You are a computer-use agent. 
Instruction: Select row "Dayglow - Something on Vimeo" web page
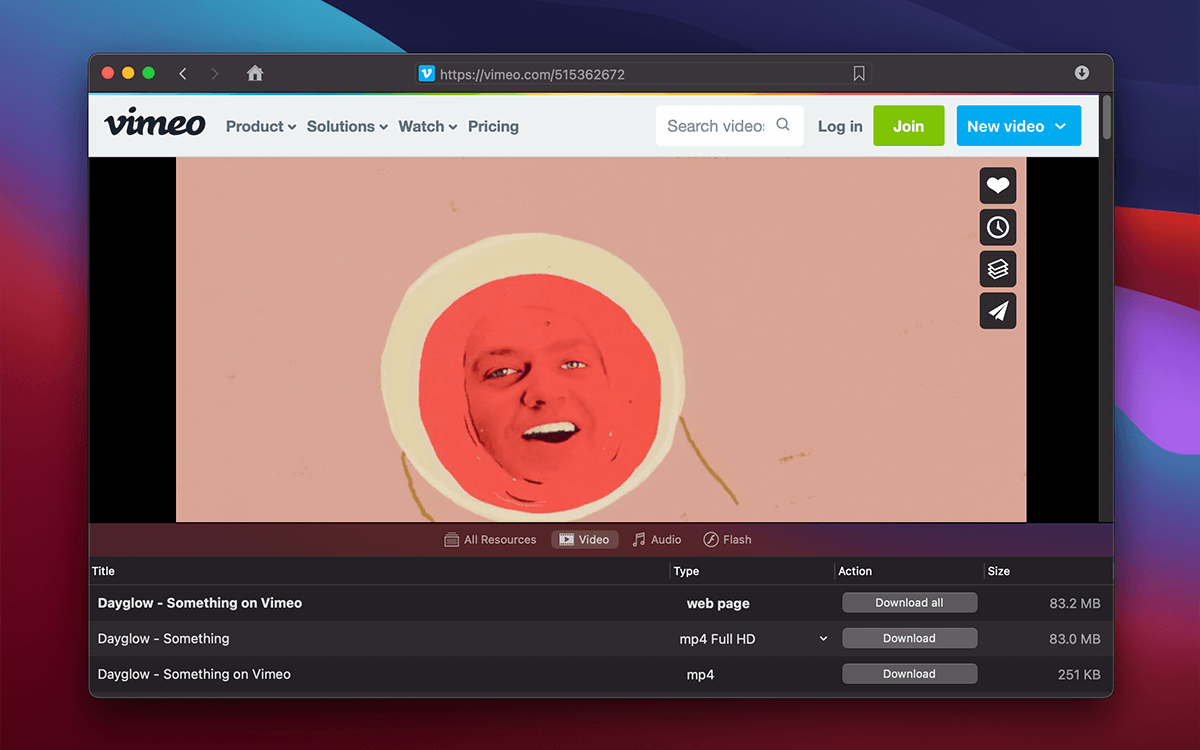coord(601,603)
